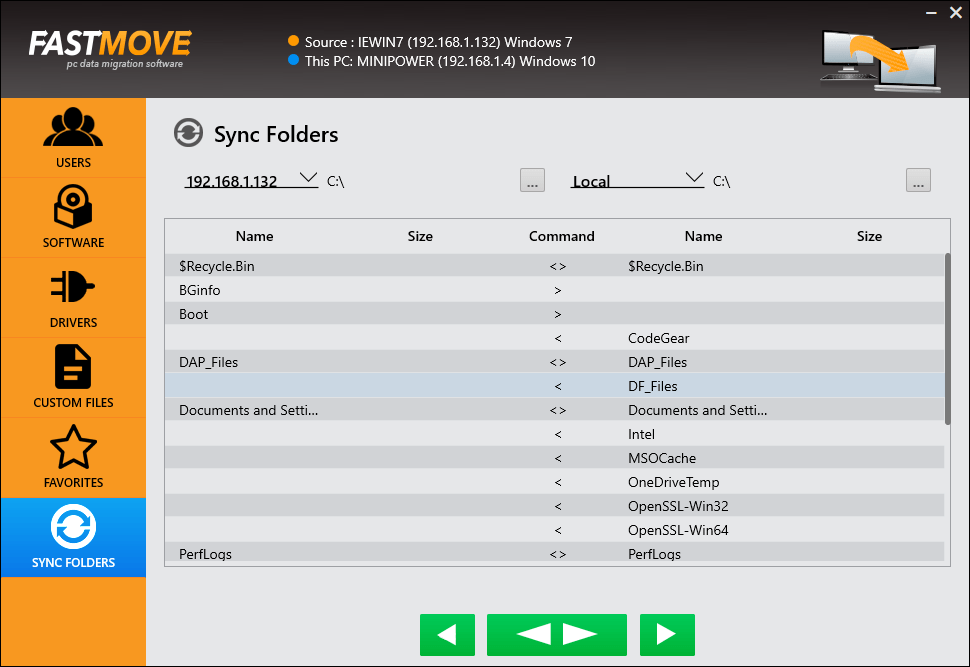Select the MSOCache folder
This screenshot has height=667, width=970.
(662, 458)
